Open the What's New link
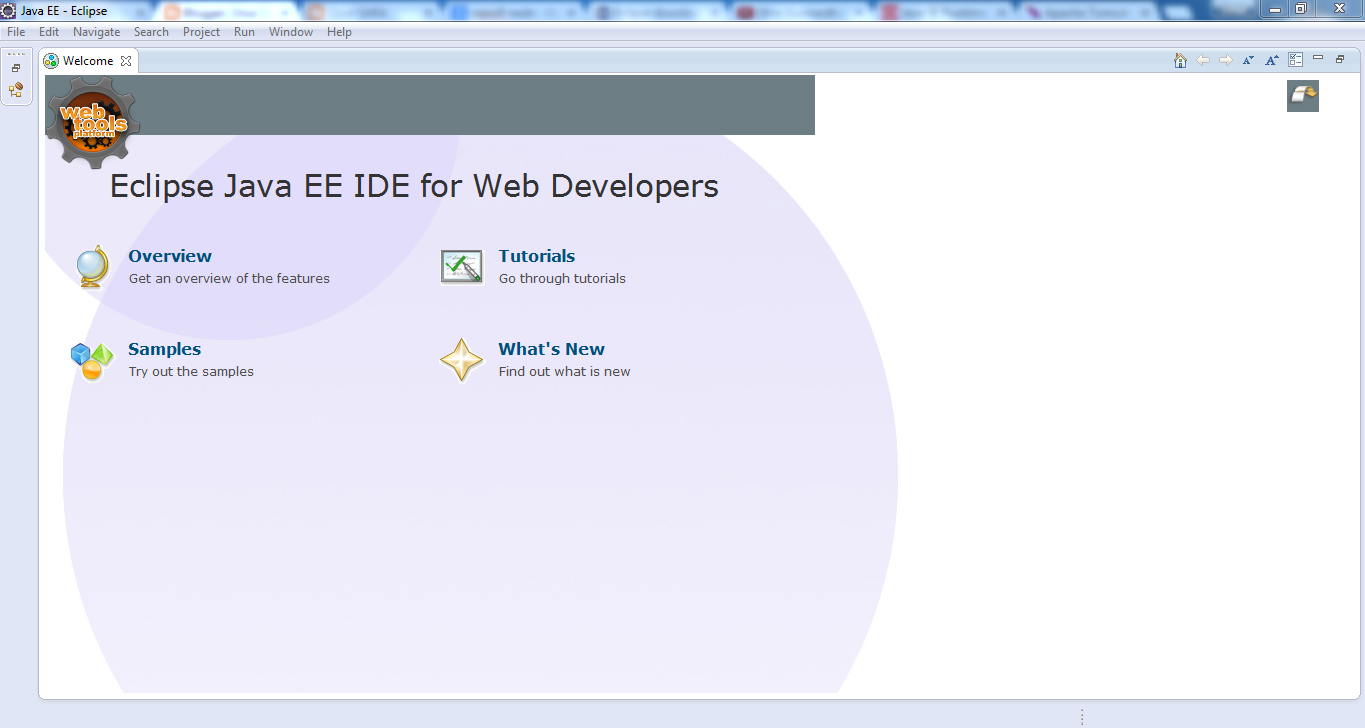Image resolution: width=1365 pixels, height=728 pixels. 552,349
